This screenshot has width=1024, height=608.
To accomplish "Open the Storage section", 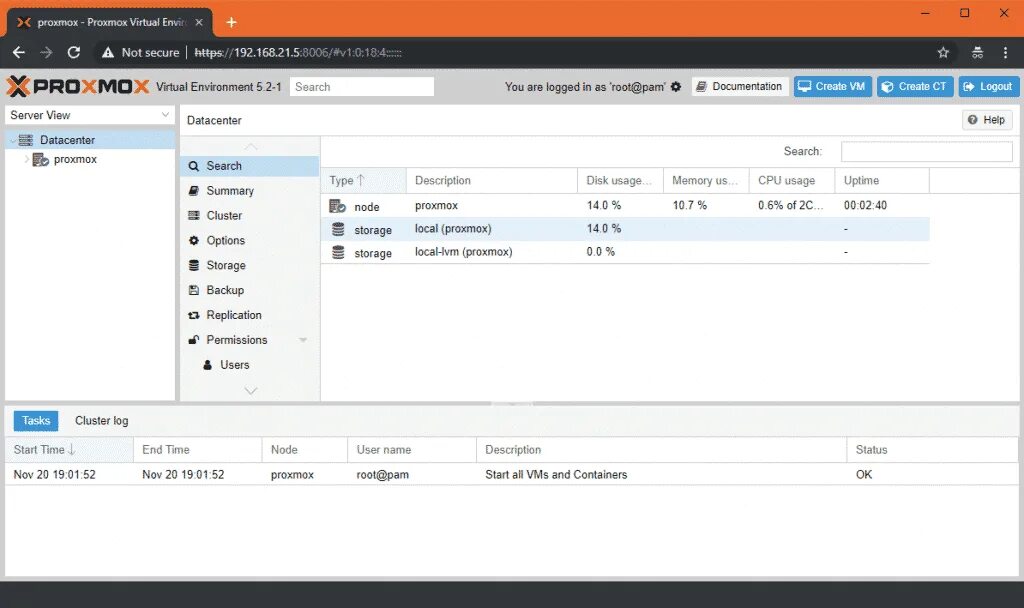I will pyautogui.click(x=249, y=265).
